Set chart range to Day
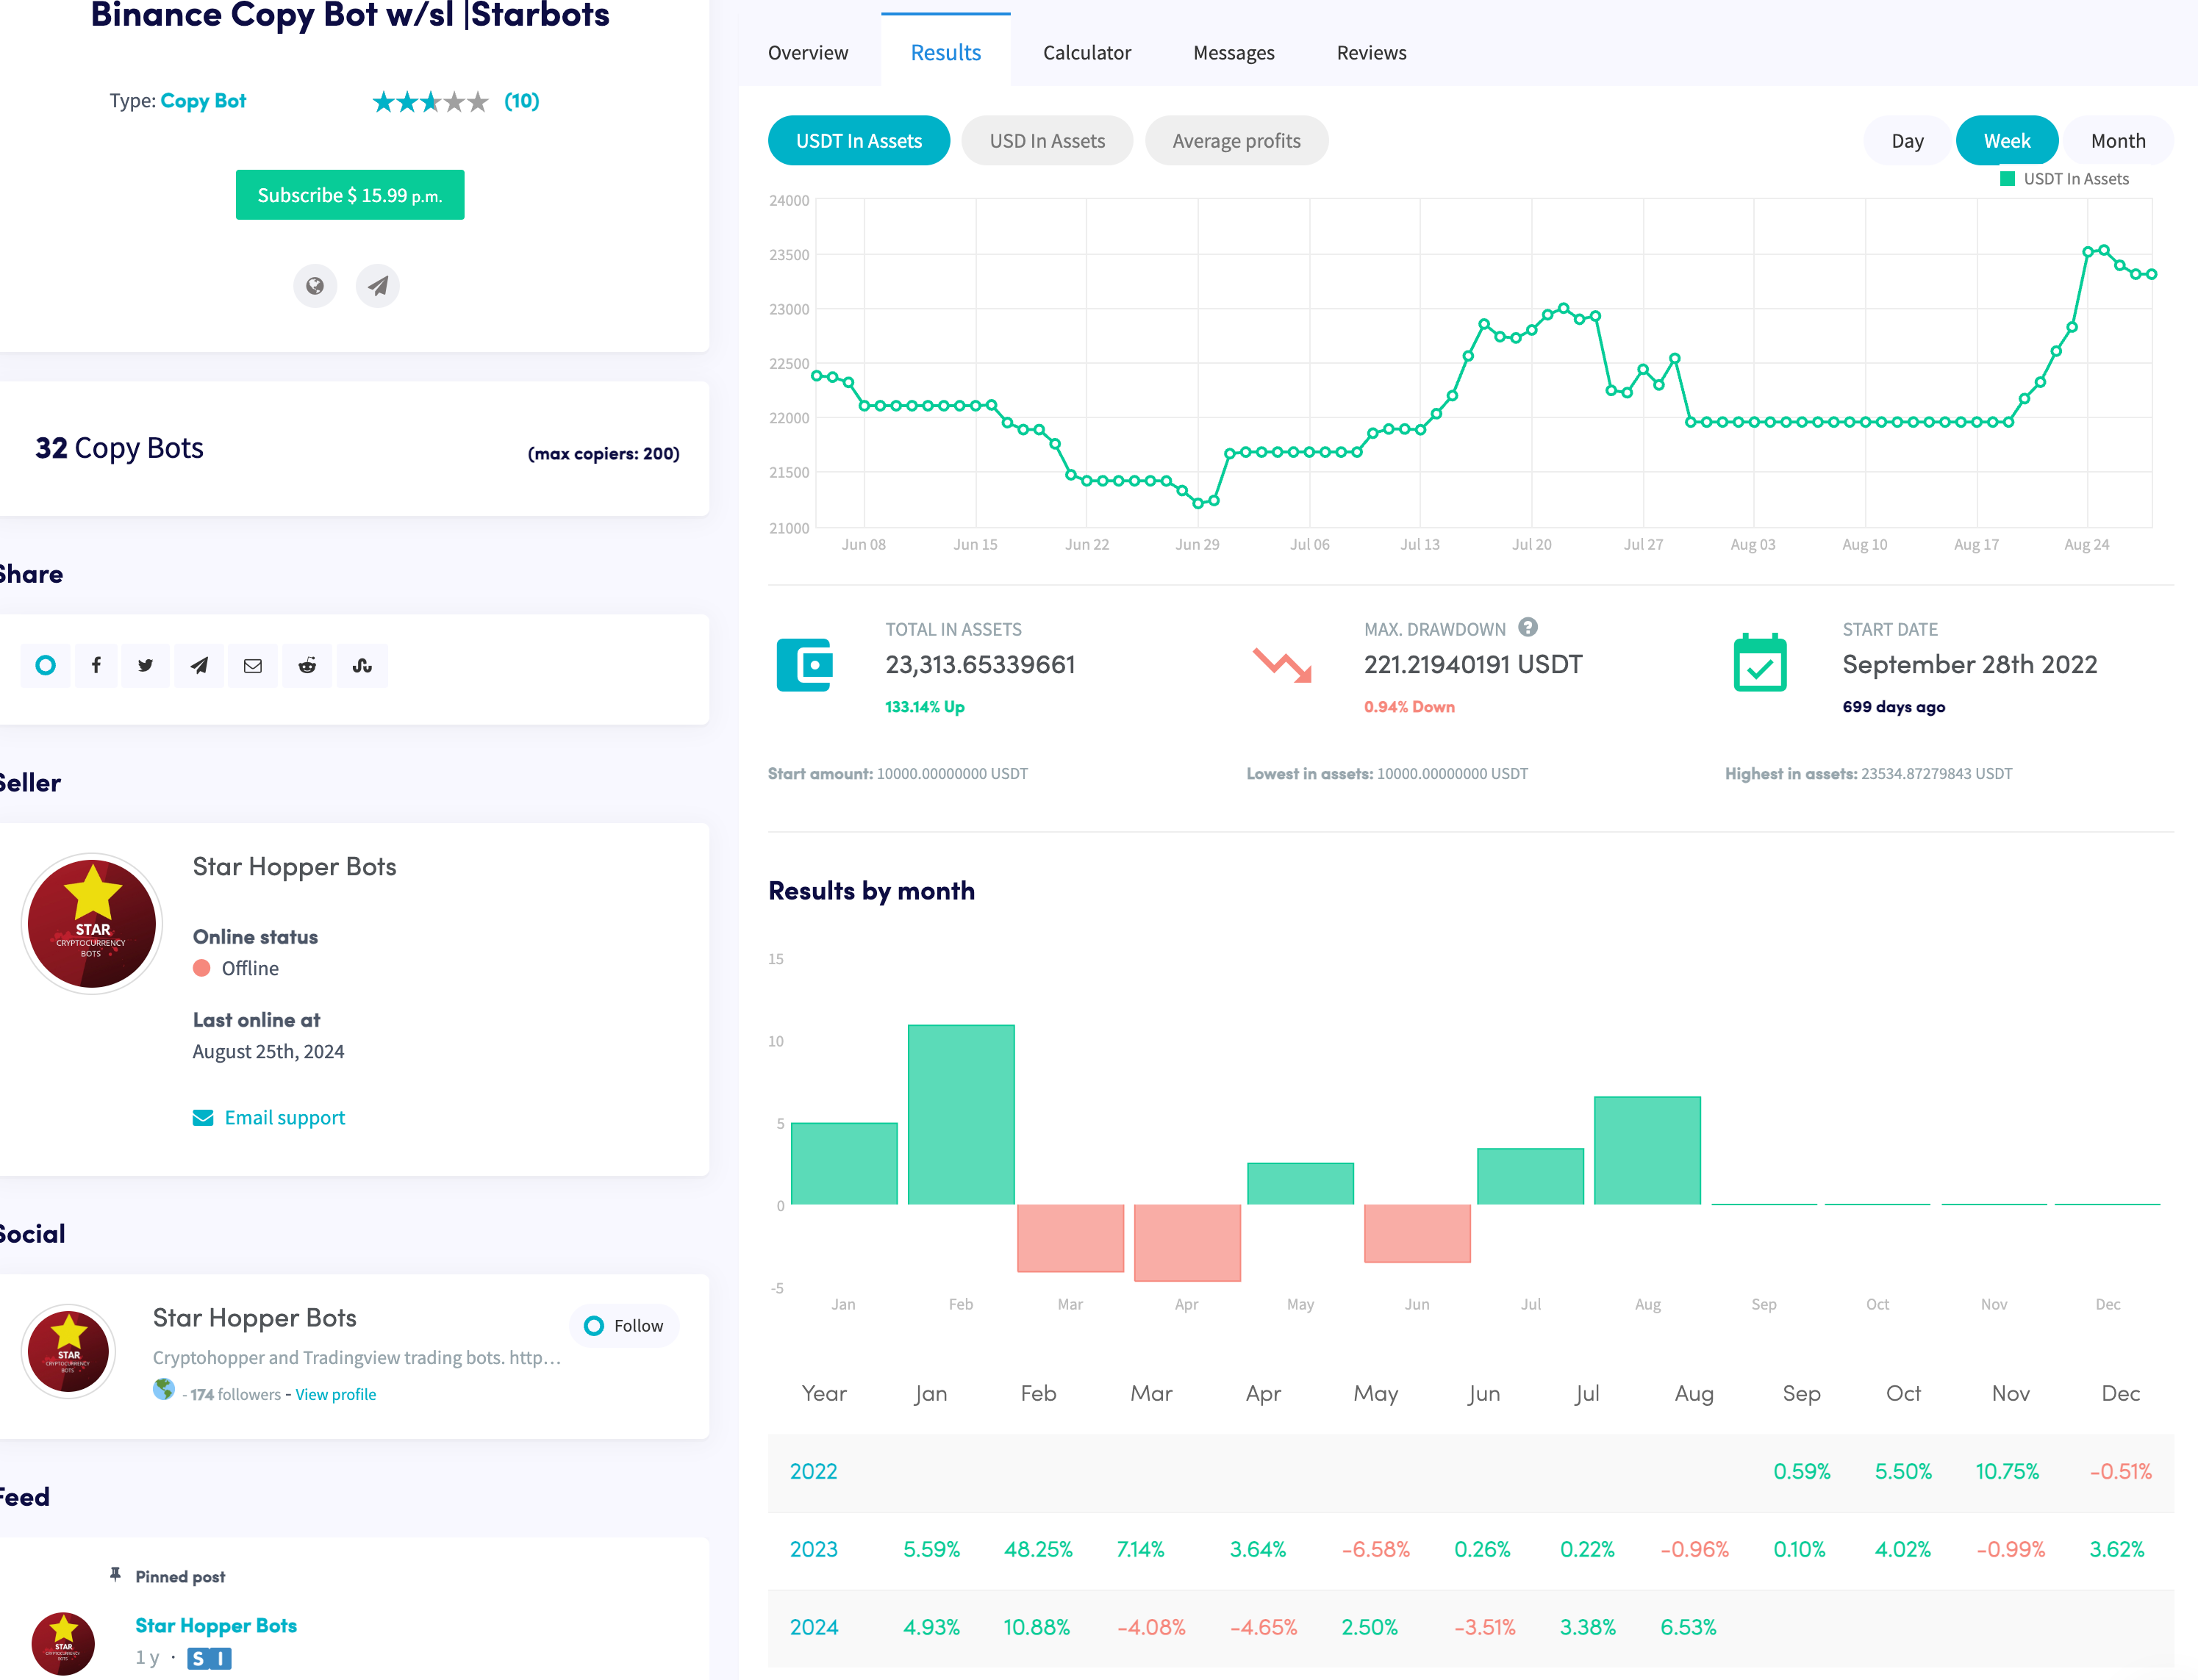Image resolution: width=2198 pixels, height=1680 pixels. coord(1907,141)
